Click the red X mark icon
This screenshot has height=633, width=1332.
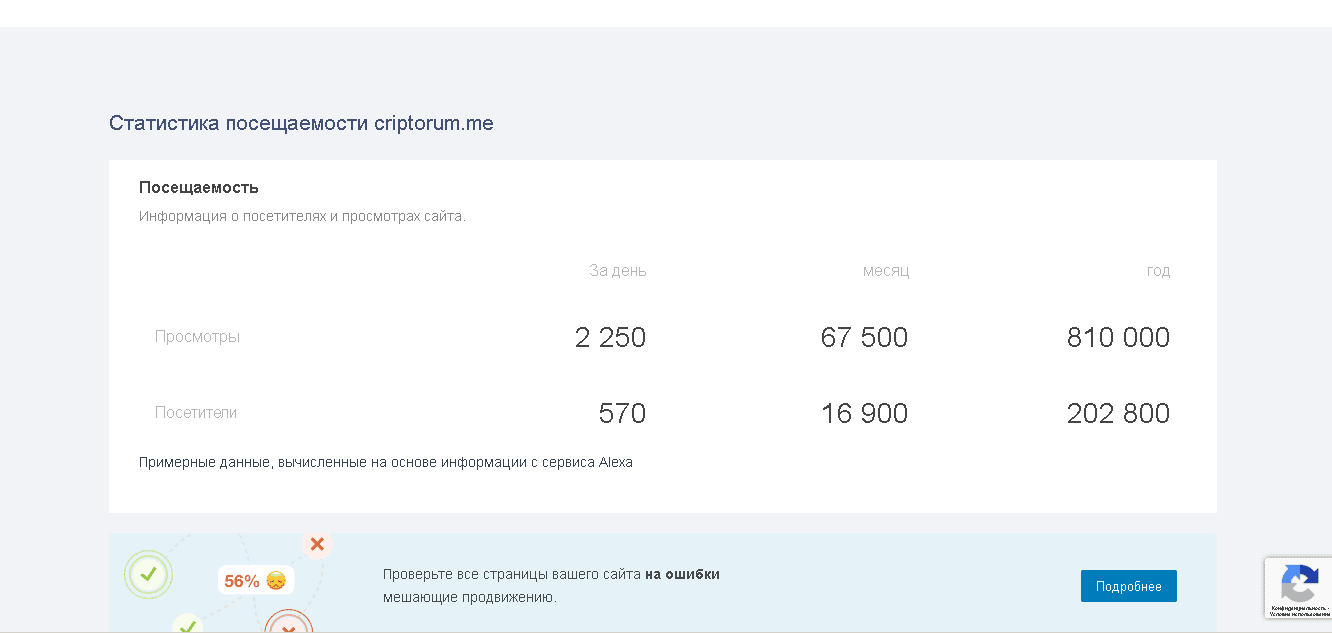(x=317, y=544)
